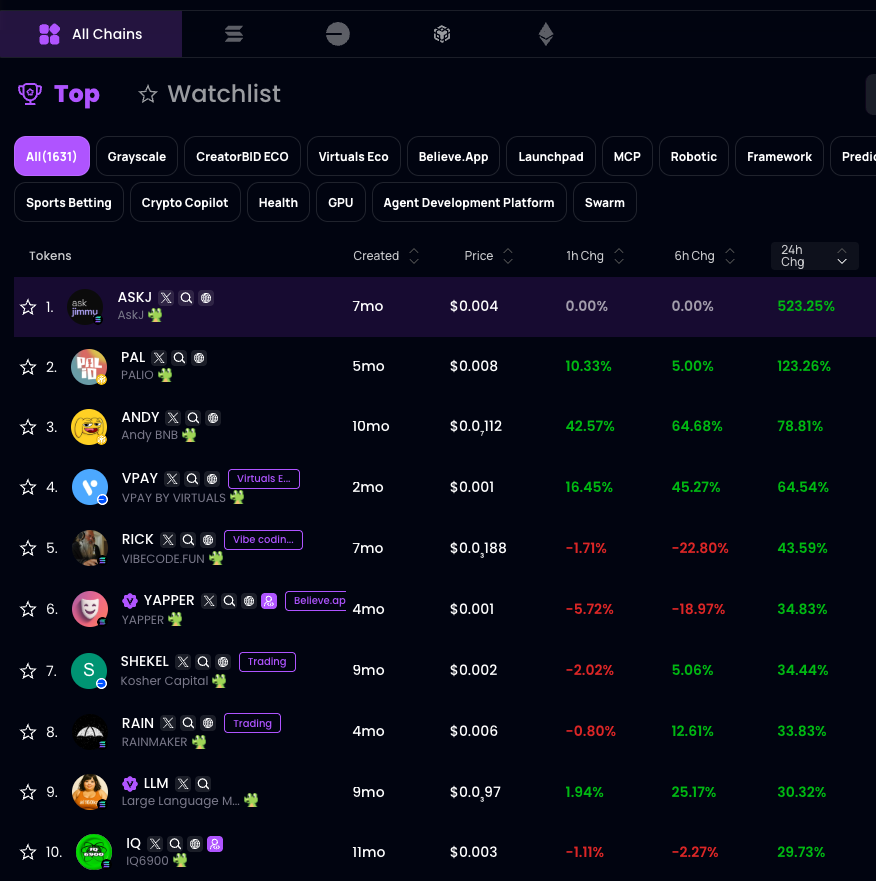Screen dimensions: 876x881
Task: Open IQ website globe icon
Action: [195, 844]
